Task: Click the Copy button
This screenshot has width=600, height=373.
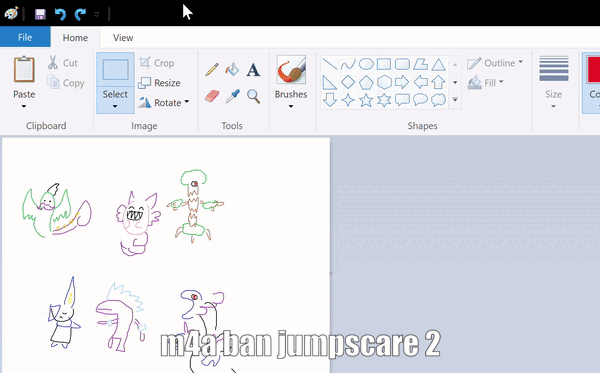Action: (65, 83)
